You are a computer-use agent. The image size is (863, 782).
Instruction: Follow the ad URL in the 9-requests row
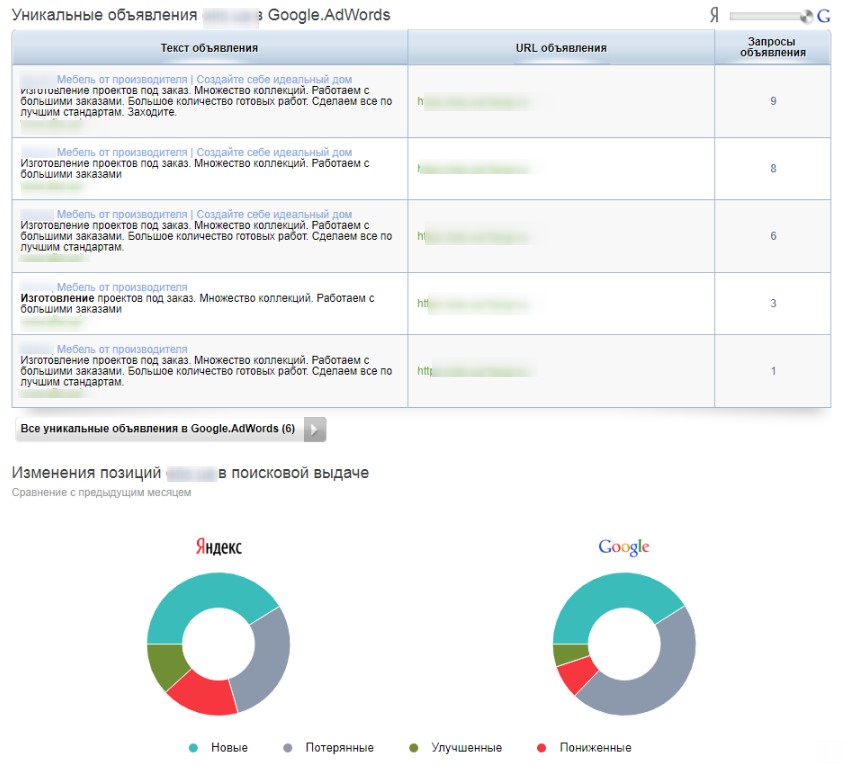tap(473, 101)
